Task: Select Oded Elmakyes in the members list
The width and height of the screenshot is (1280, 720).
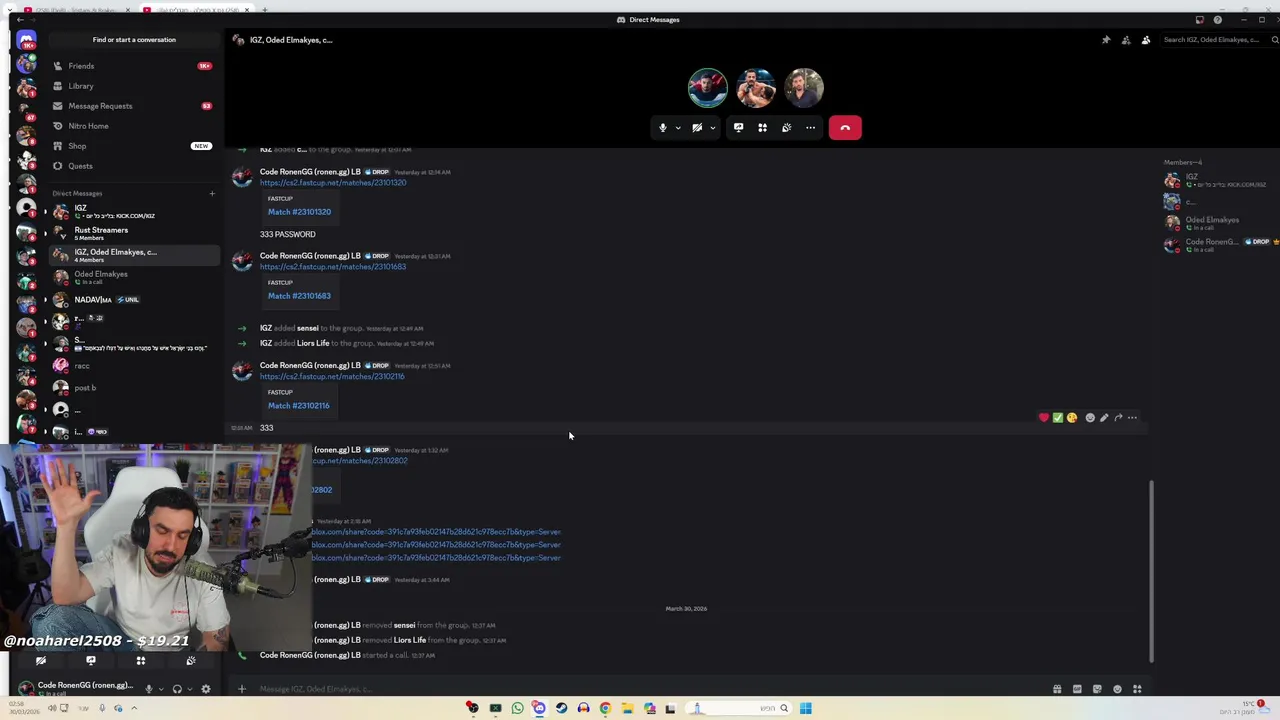Action: [1217, 223]
